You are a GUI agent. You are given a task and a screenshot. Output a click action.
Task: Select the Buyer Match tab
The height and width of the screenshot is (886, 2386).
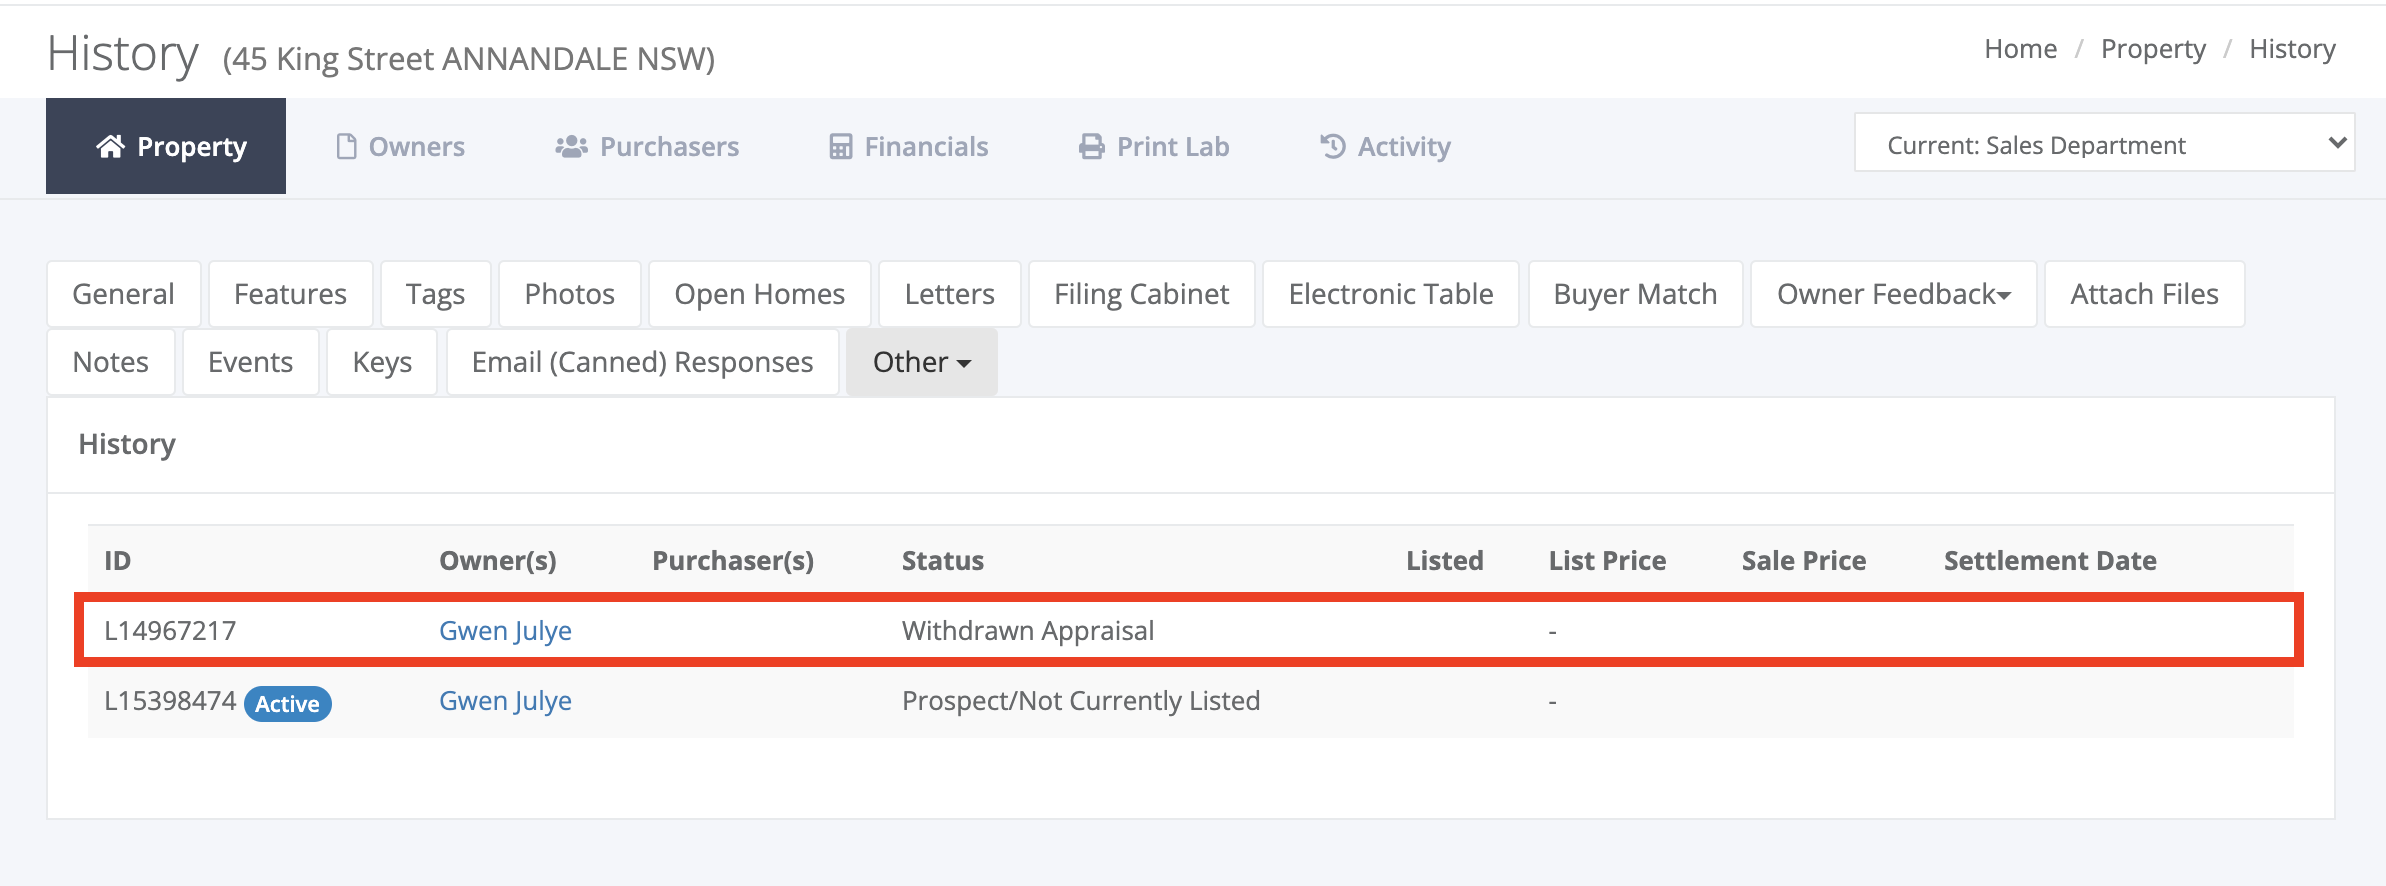pos(1635,294)
